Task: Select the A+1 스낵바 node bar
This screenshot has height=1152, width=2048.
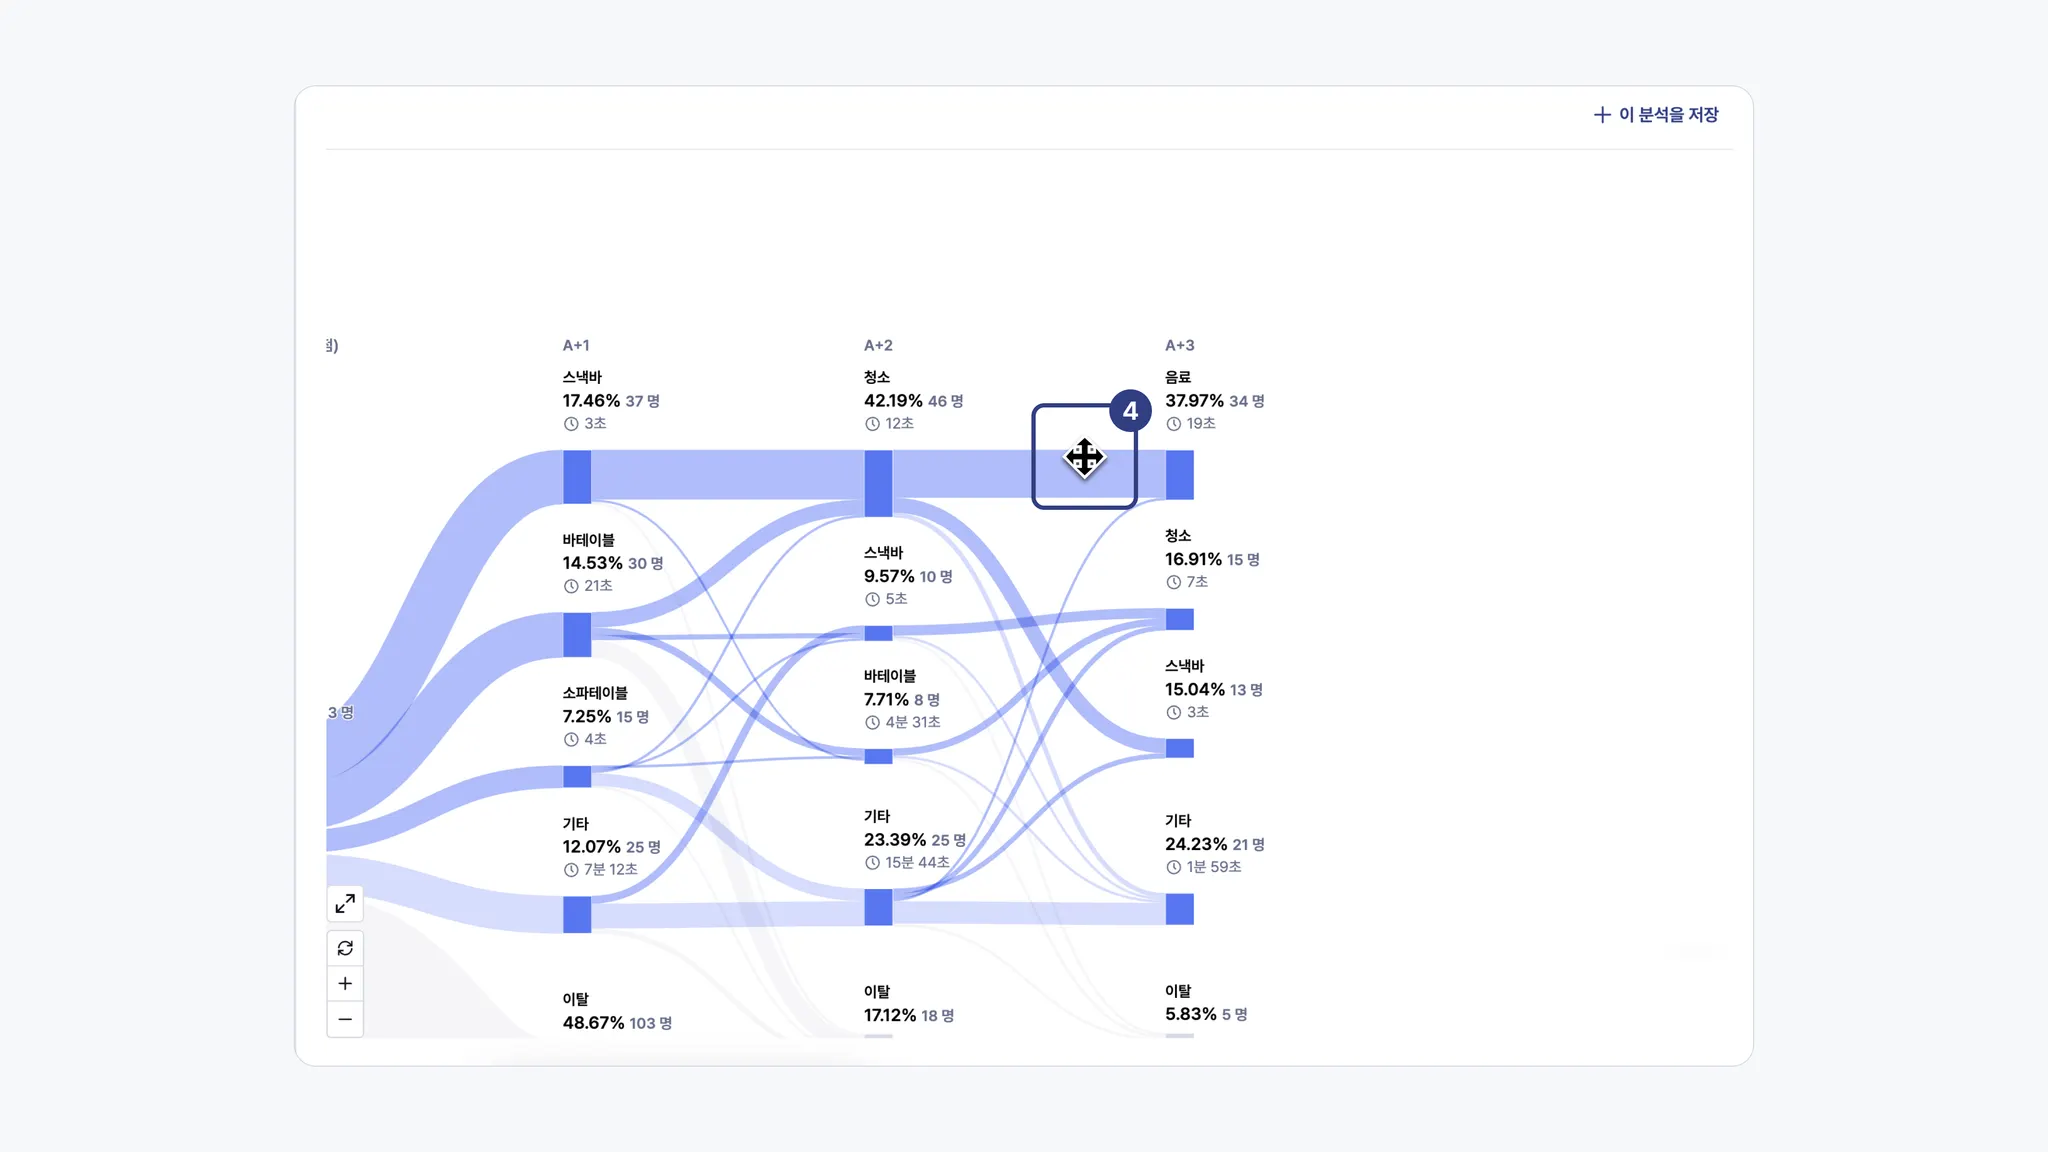Action: (x=577, y=476)
